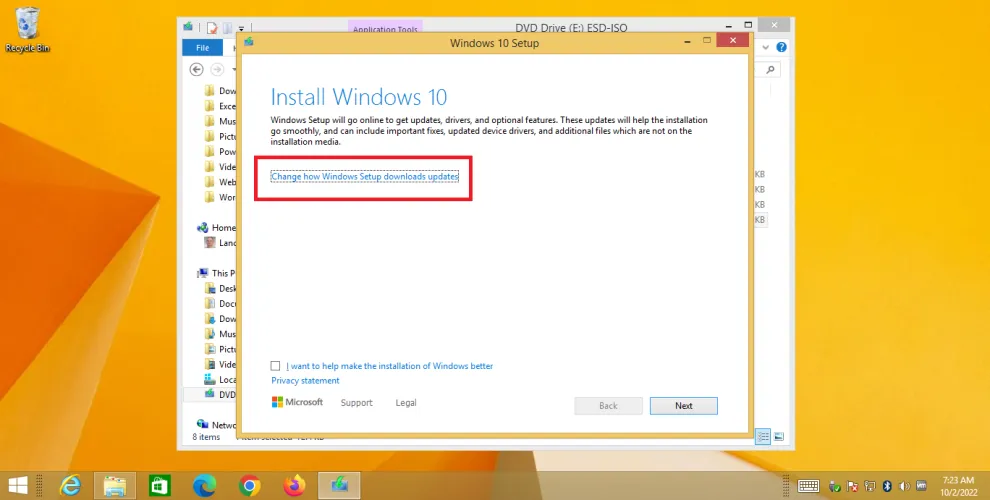Launch Google Chrome from taskbar
990x500 pixels.
click(x=250, y=486)
